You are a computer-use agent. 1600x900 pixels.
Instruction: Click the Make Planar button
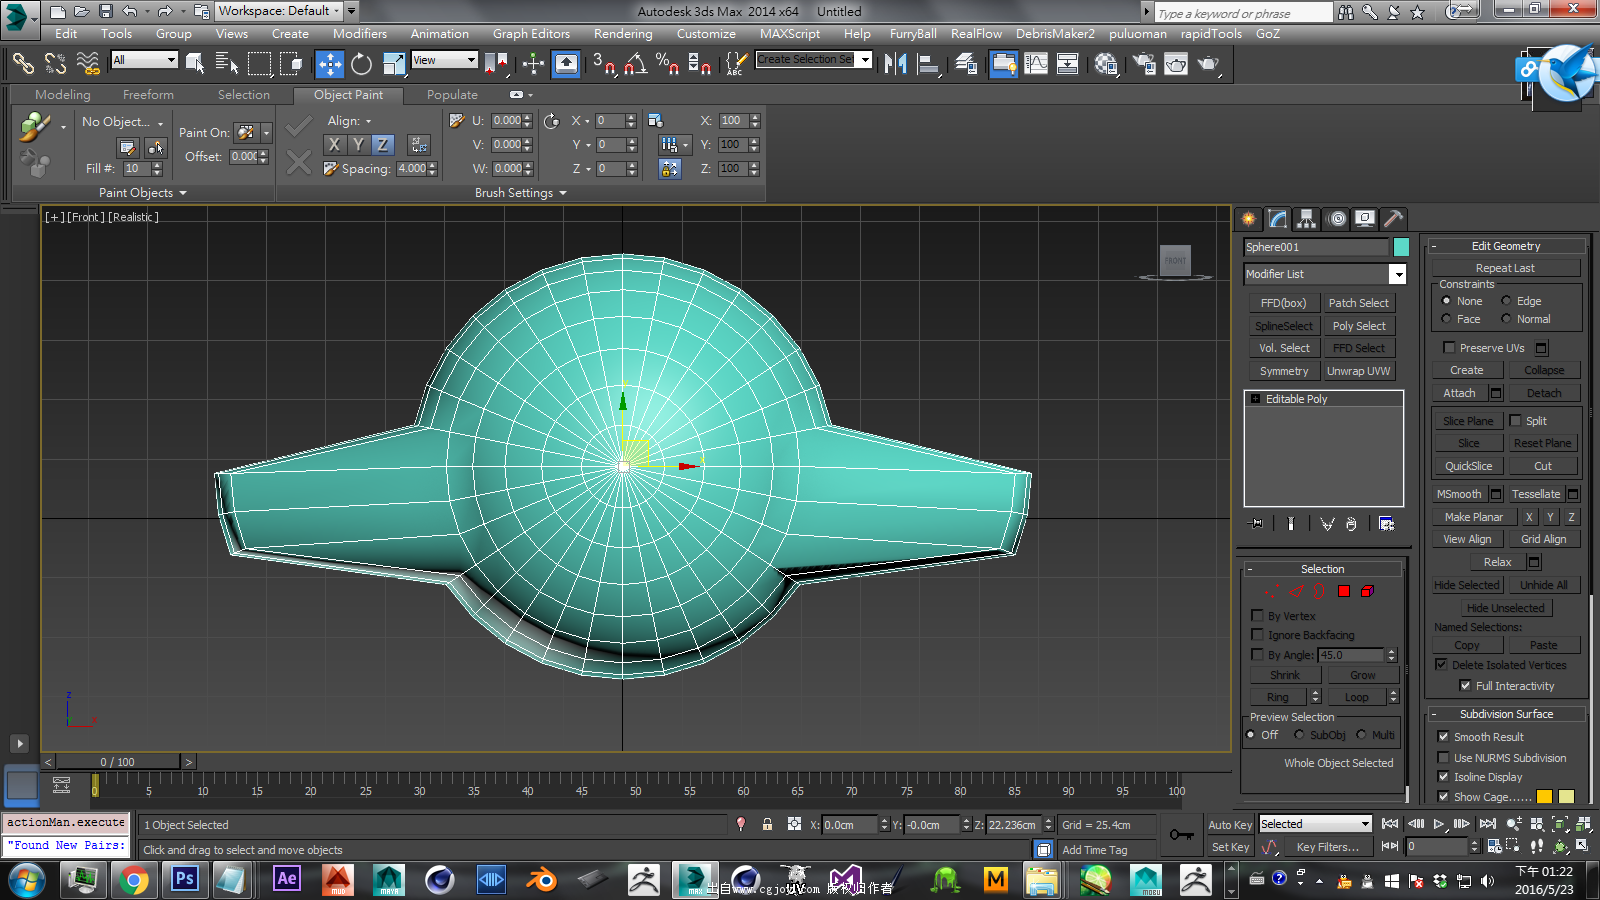[1474, 517]
